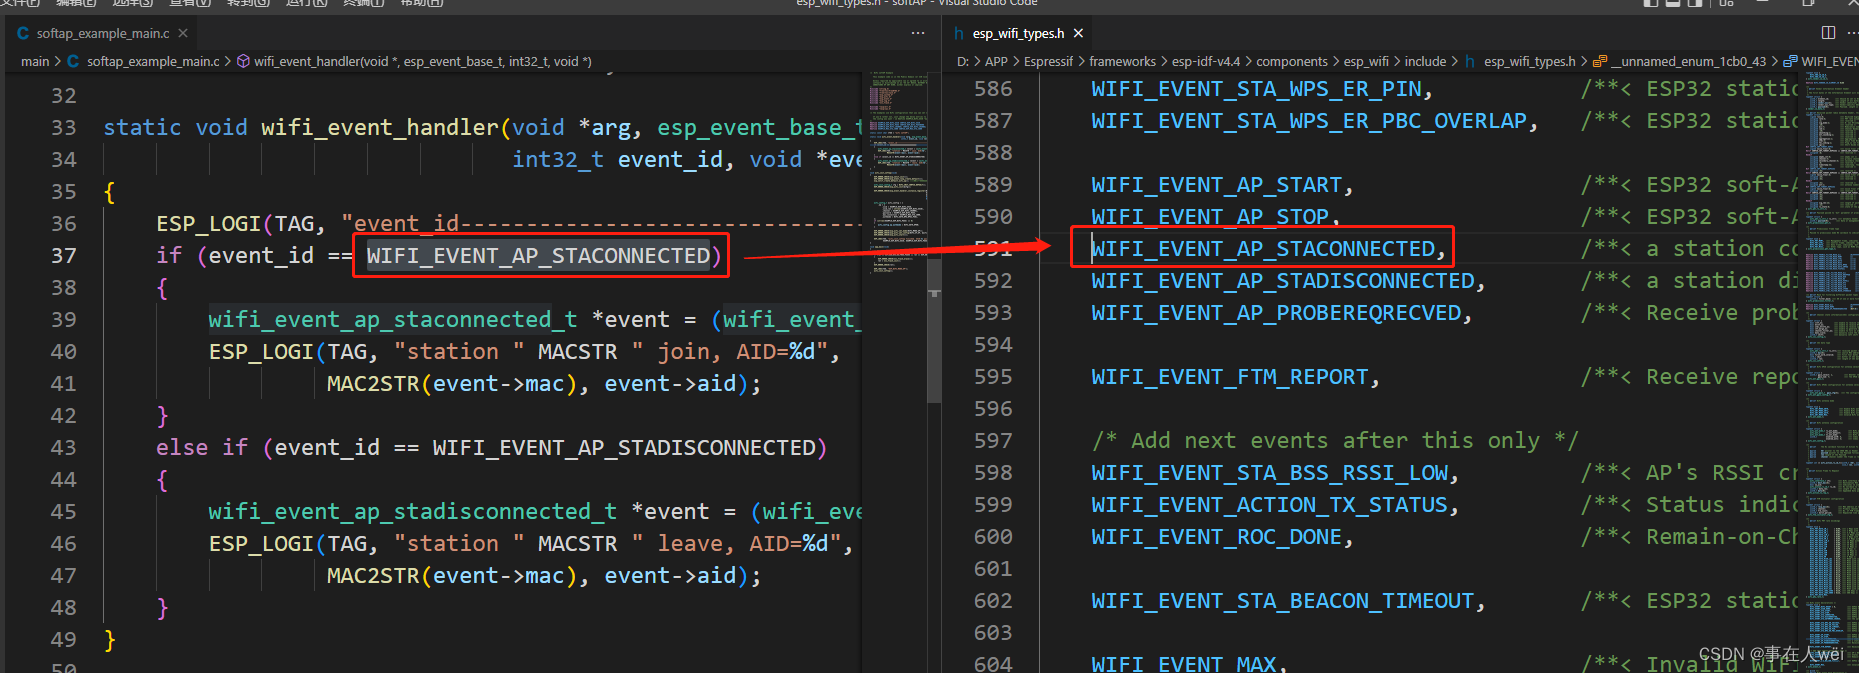Split the right editor group
This screenshot has width=1859, height=673.
tap(1828, 33)
